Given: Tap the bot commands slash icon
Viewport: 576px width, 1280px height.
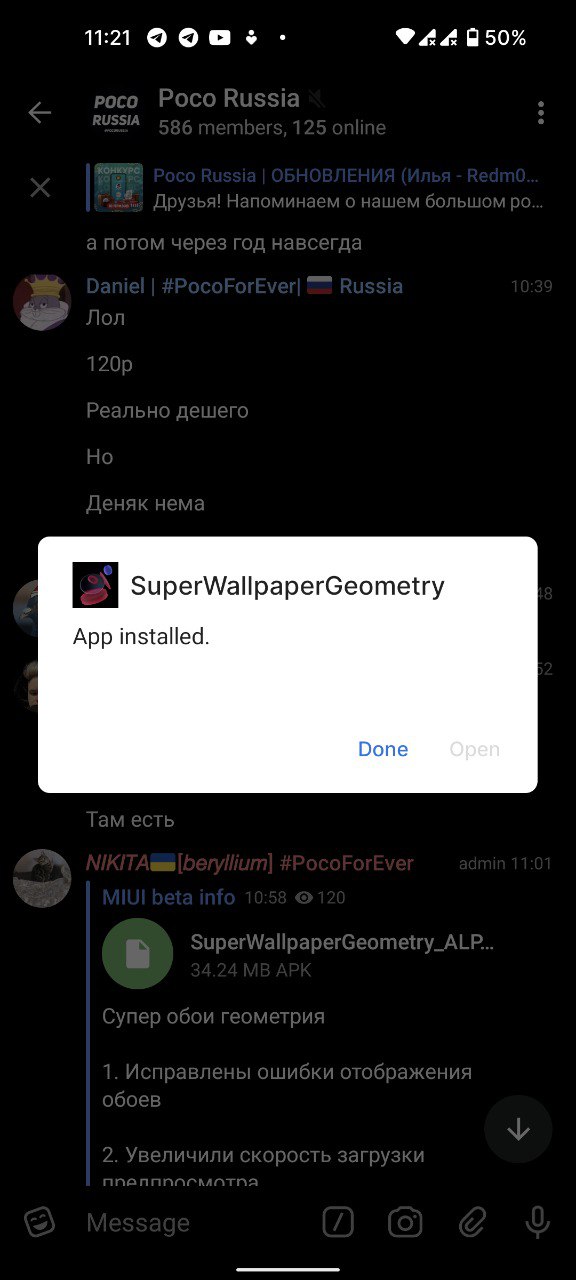Looking at the screenshot, I should 339,1222.
